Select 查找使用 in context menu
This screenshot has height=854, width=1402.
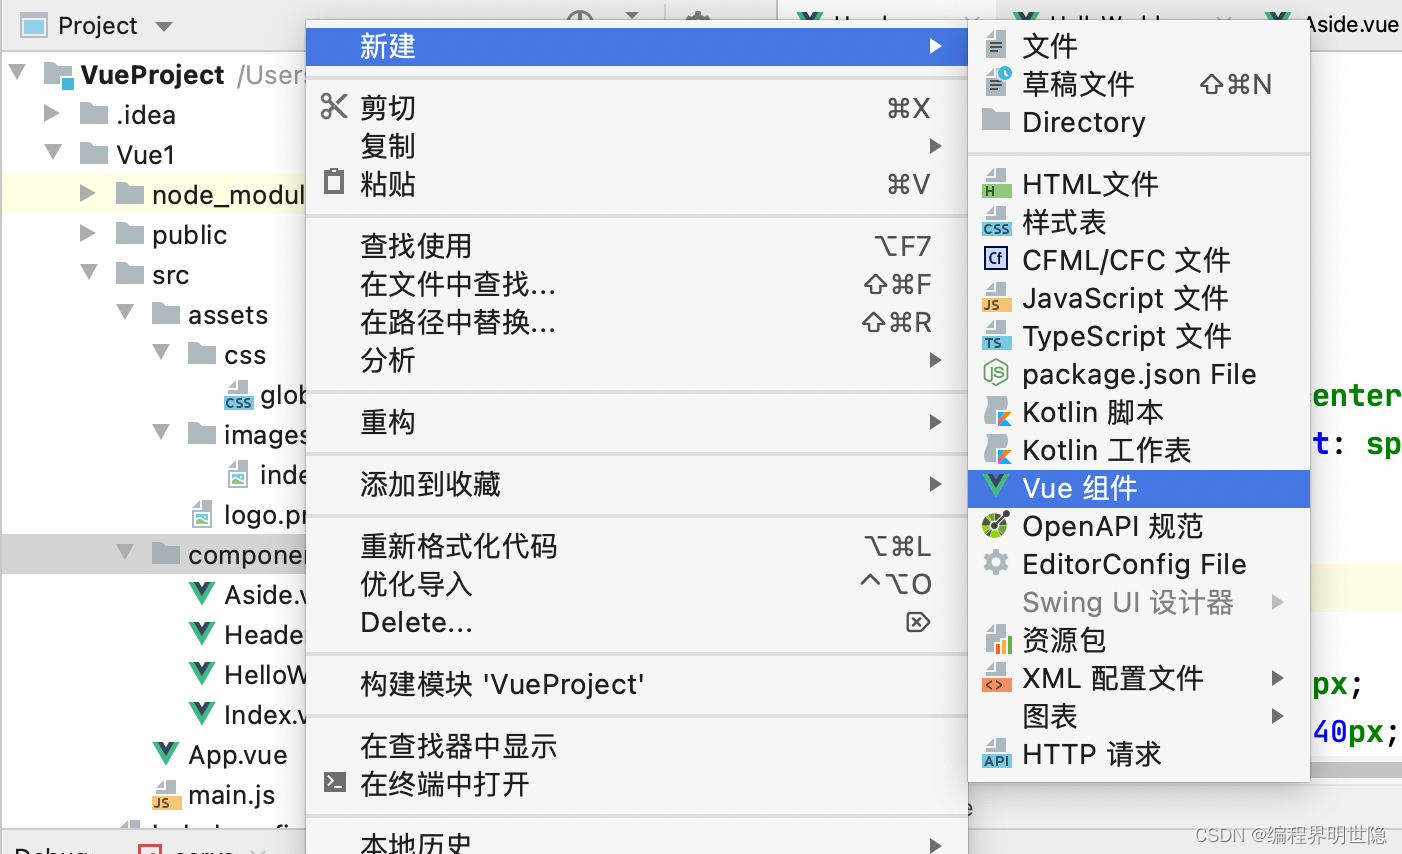coord(637,245)
